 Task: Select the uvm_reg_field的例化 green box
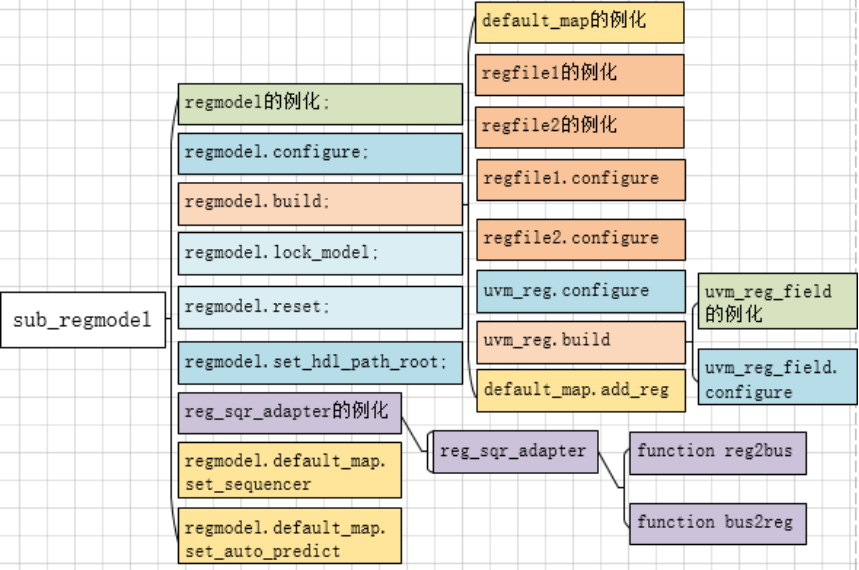point(778,301)
